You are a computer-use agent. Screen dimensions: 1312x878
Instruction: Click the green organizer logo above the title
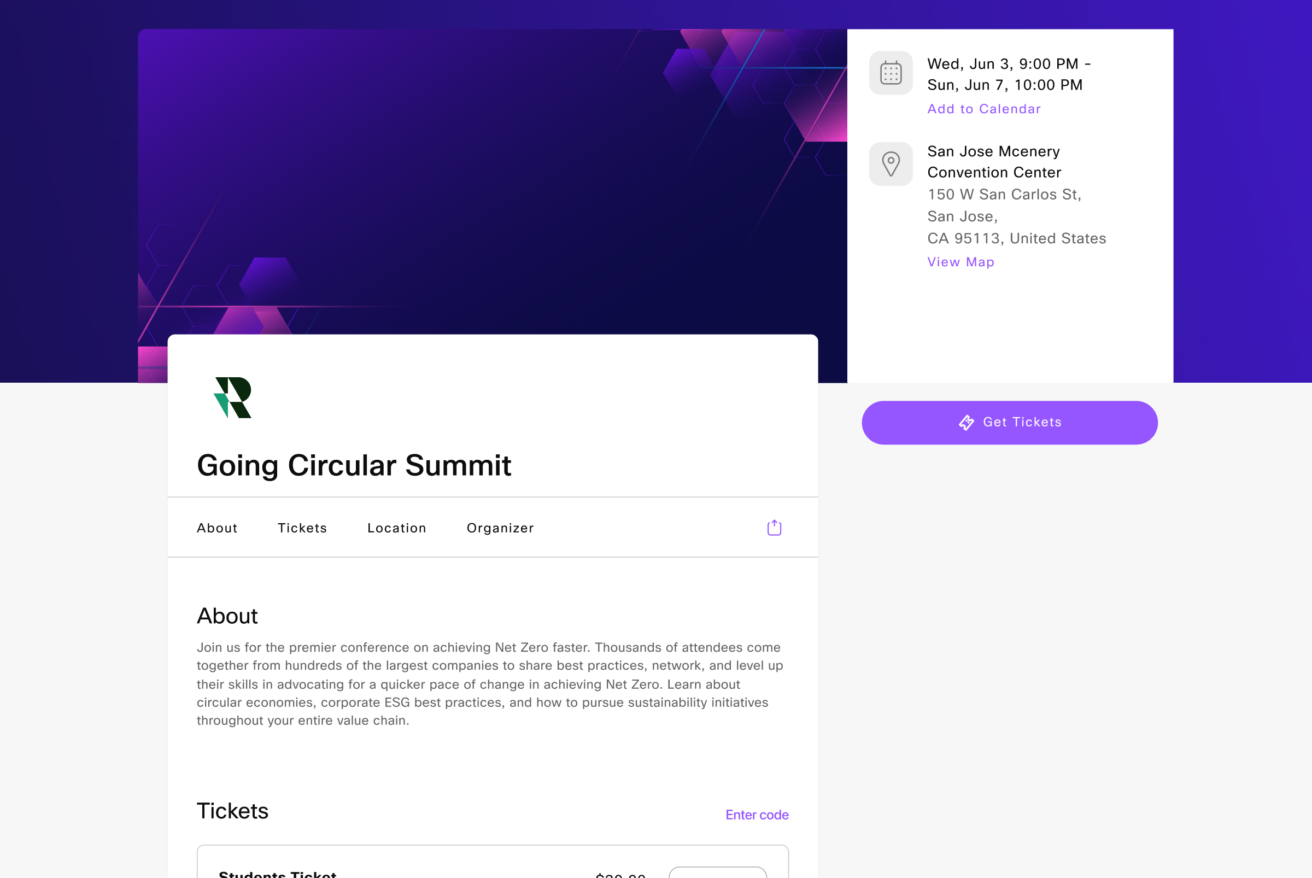coord(233,397)
